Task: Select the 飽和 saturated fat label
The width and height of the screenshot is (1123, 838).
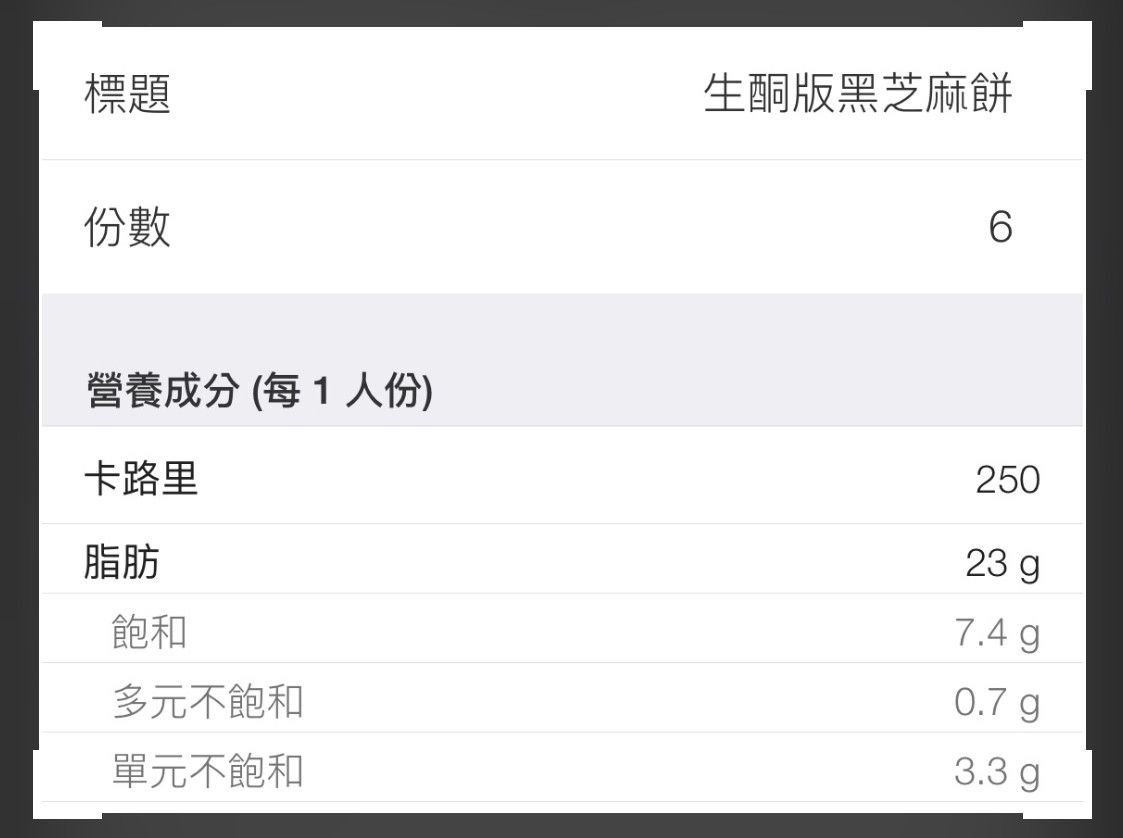Action: point(149,632)
